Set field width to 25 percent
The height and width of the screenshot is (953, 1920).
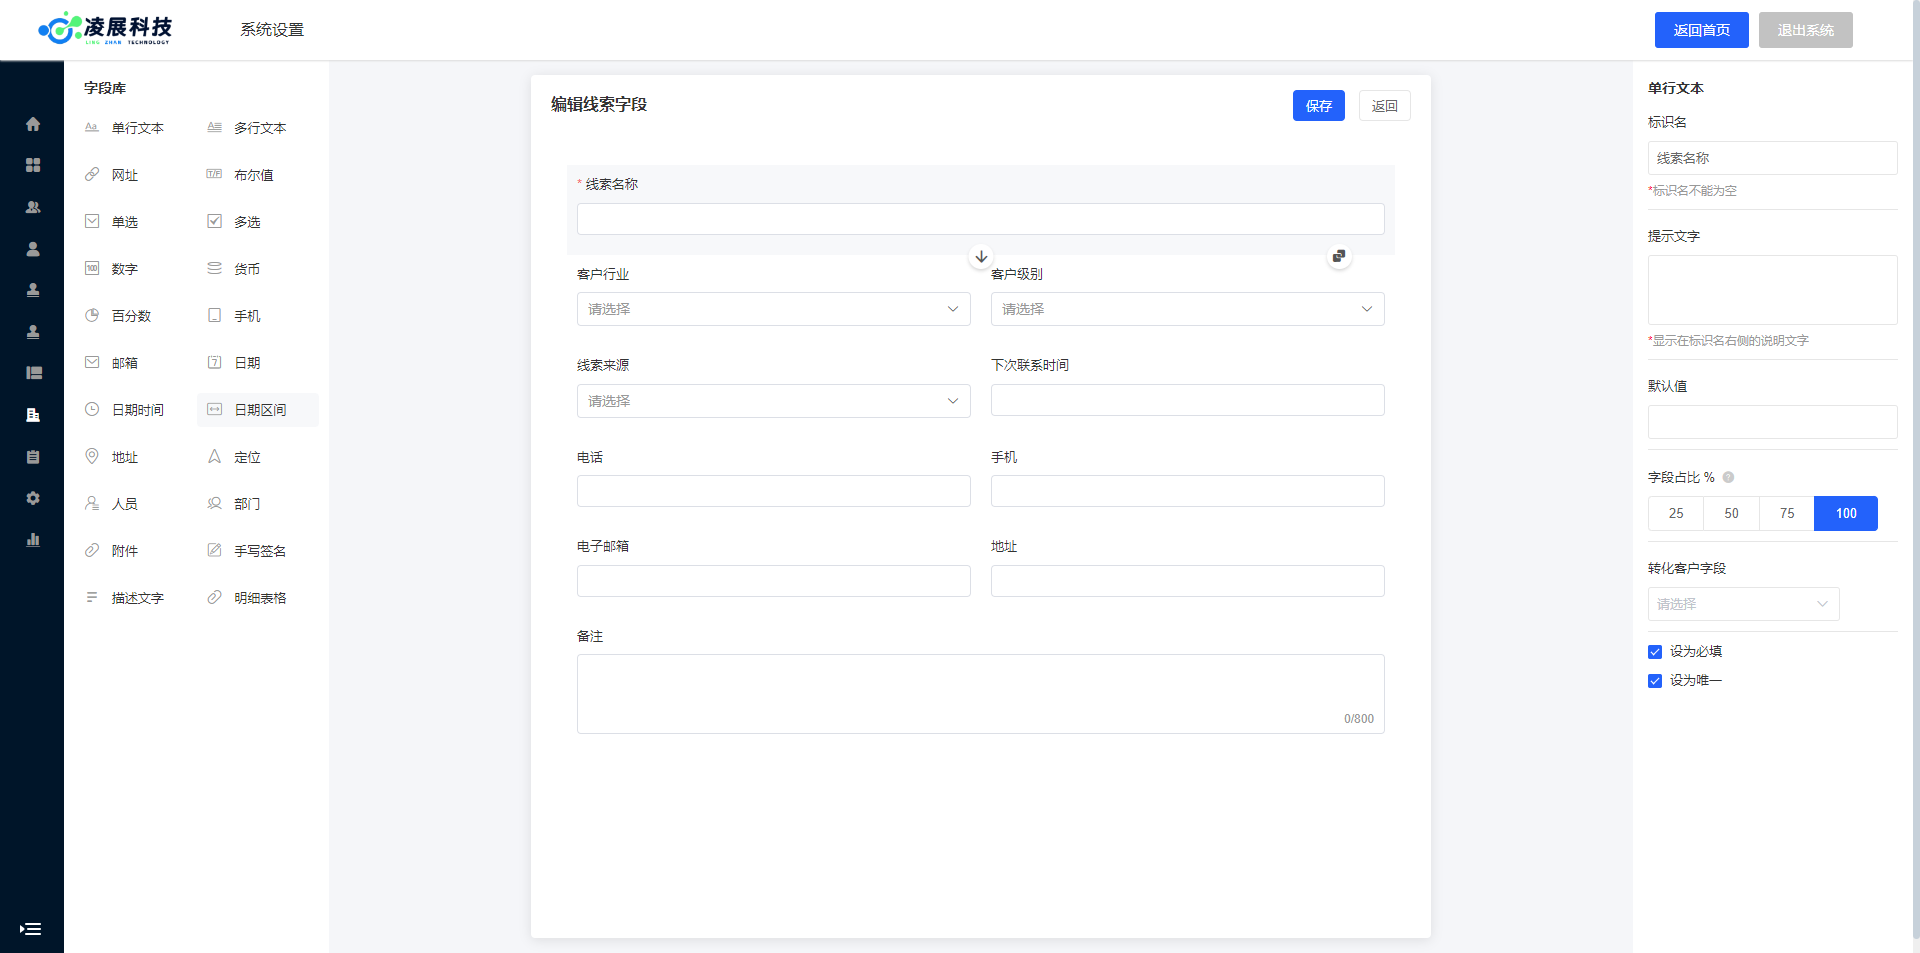[1676, 513]
